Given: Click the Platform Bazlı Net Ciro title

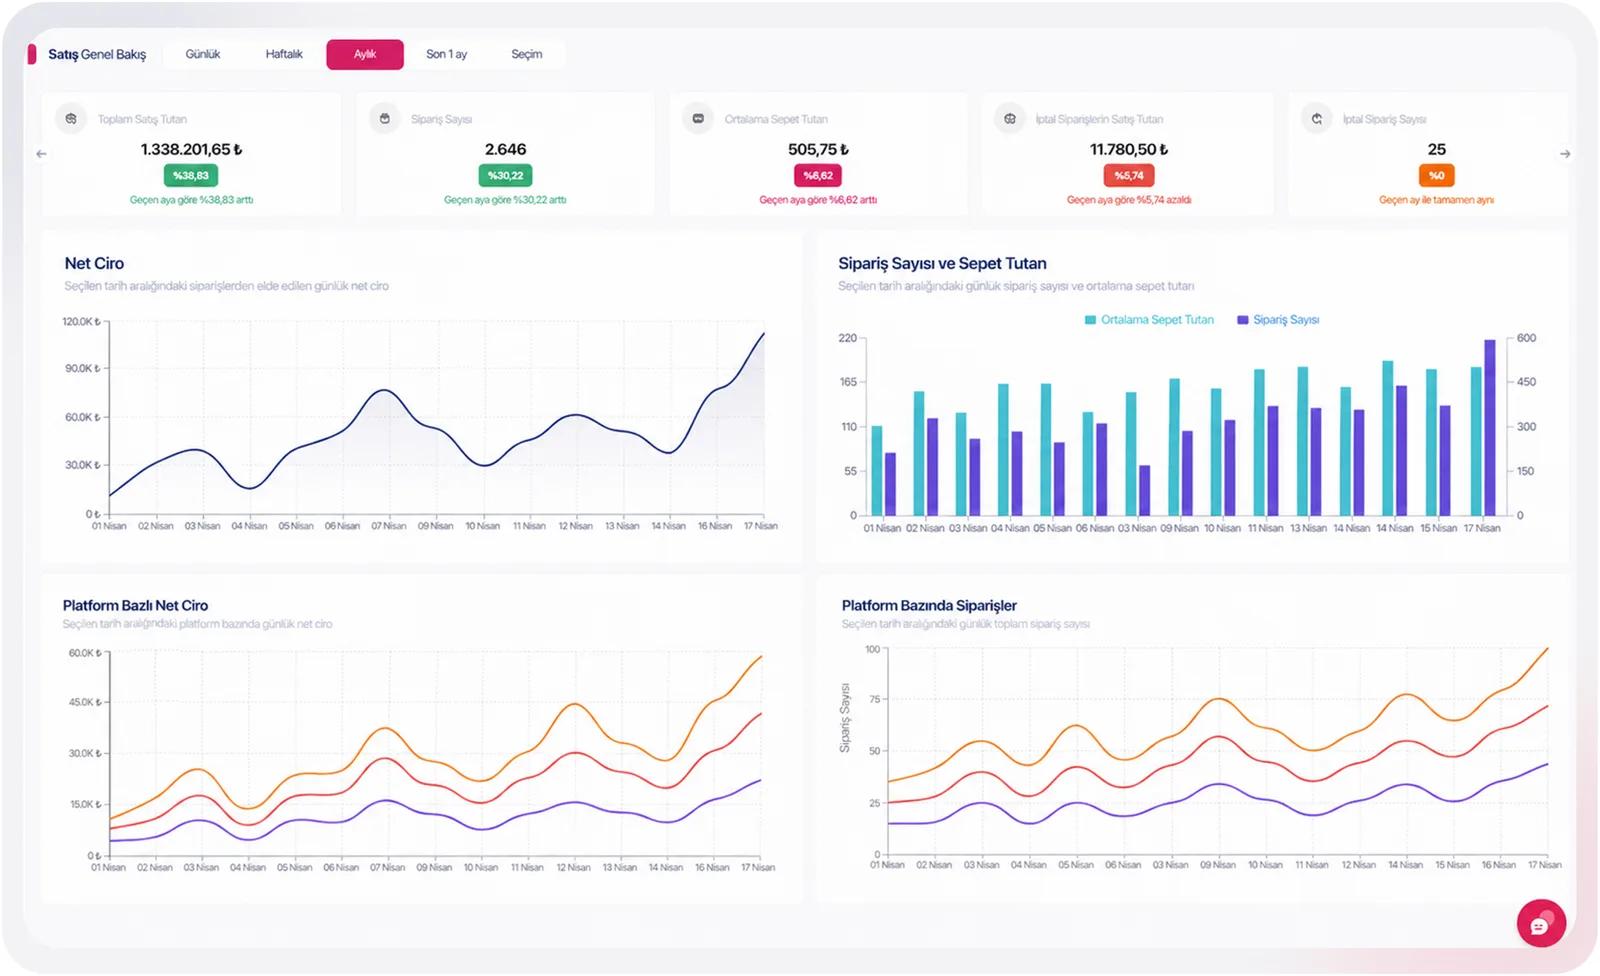Looking at the screenshot, I should pos(135,605).
